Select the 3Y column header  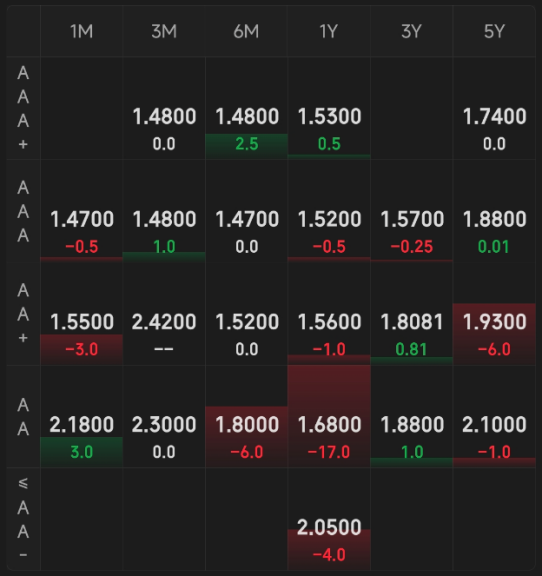(x=412, y=32)
